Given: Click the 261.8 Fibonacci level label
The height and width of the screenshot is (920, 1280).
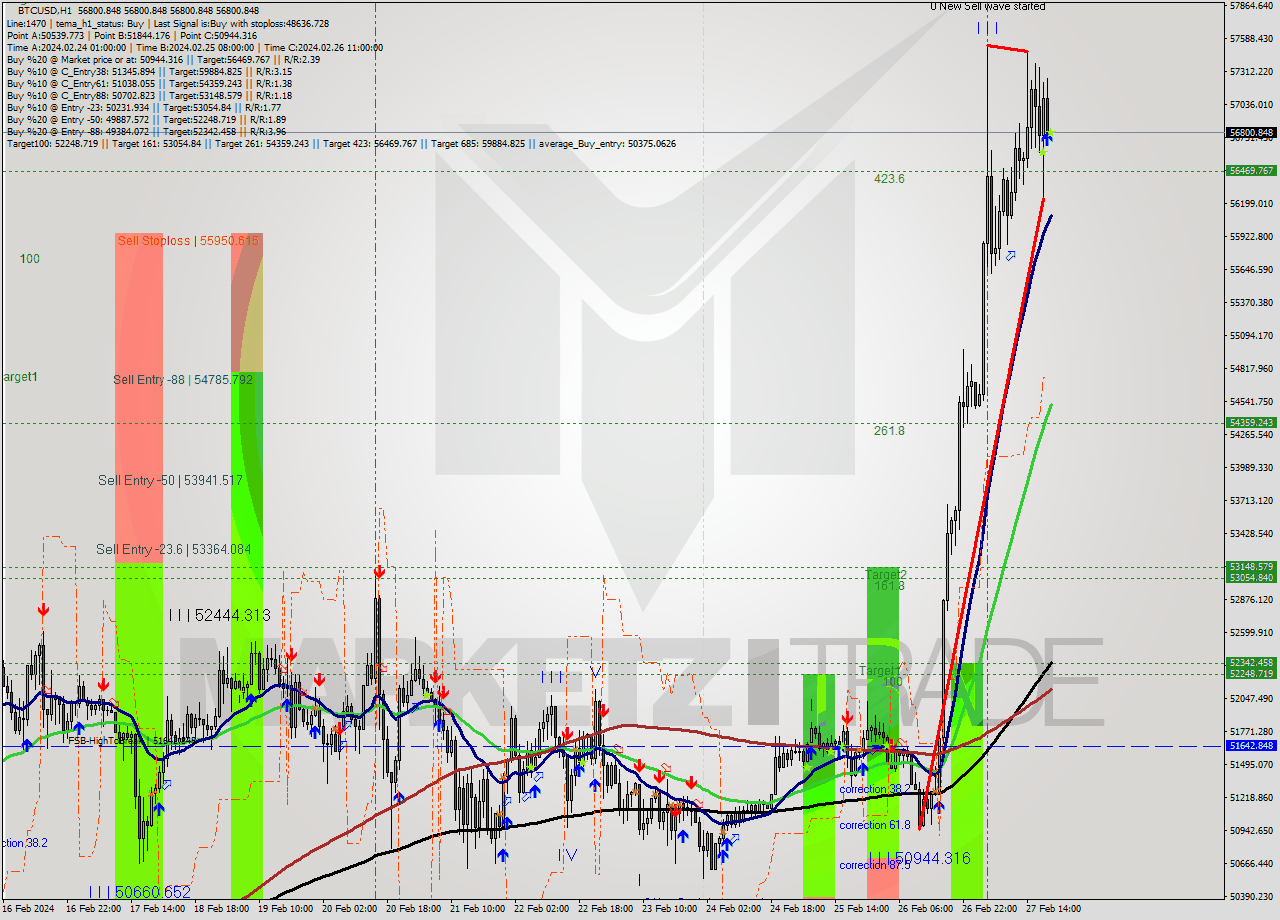Looking at the screenshot, I should click(x=889, y=431).
